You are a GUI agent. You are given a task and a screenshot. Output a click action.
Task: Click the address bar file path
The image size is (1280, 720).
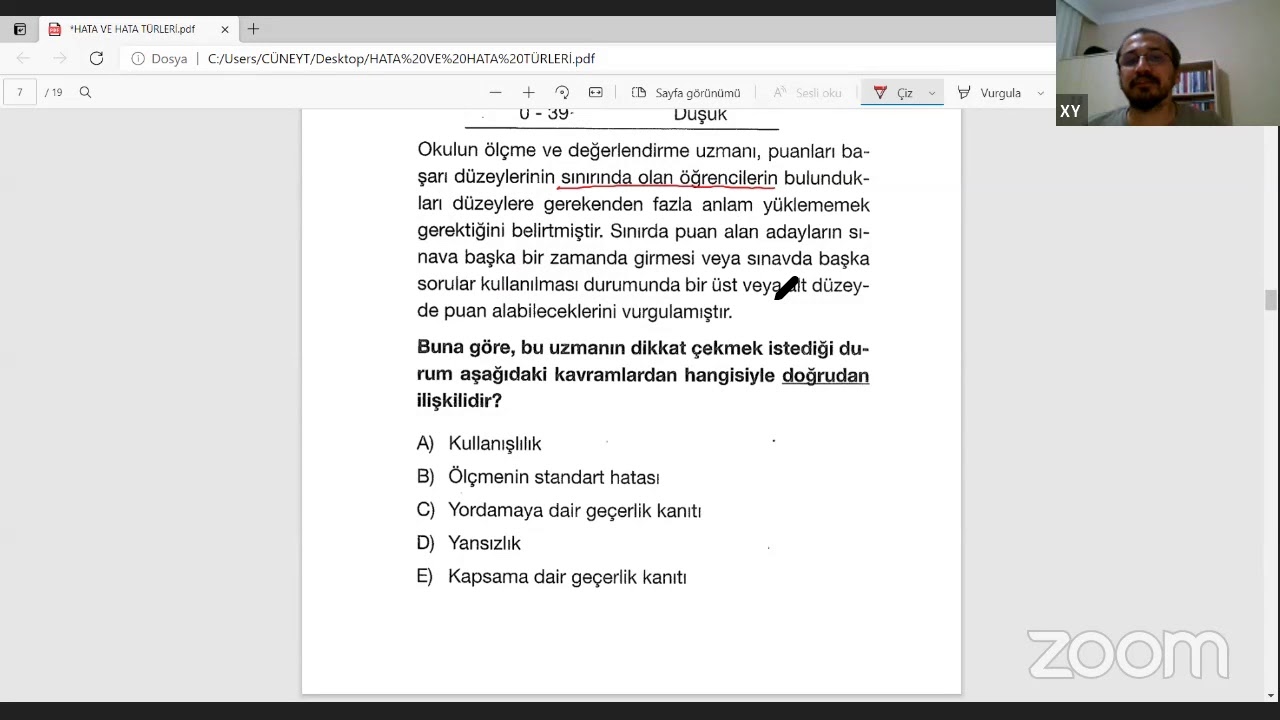(x=401, y=59)
